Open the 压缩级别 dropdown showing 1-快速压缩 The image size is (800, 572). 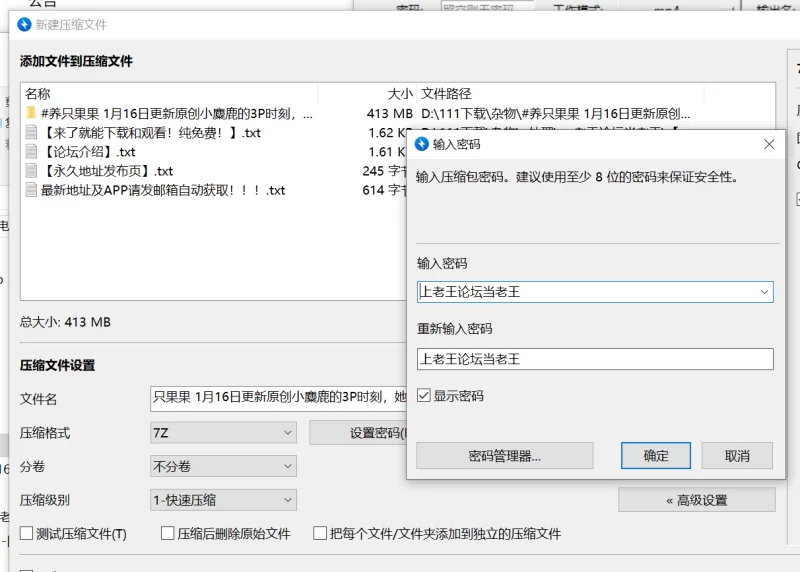[x=222, y=500]
